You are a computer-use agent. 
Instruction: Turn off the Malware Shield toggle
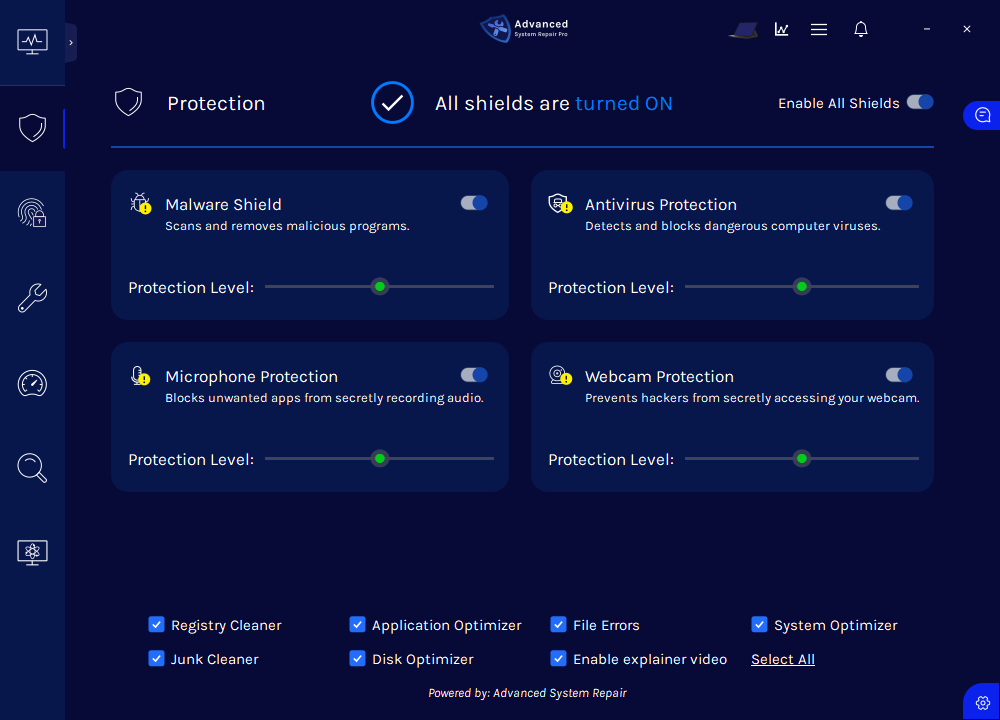tap(474, 203)
